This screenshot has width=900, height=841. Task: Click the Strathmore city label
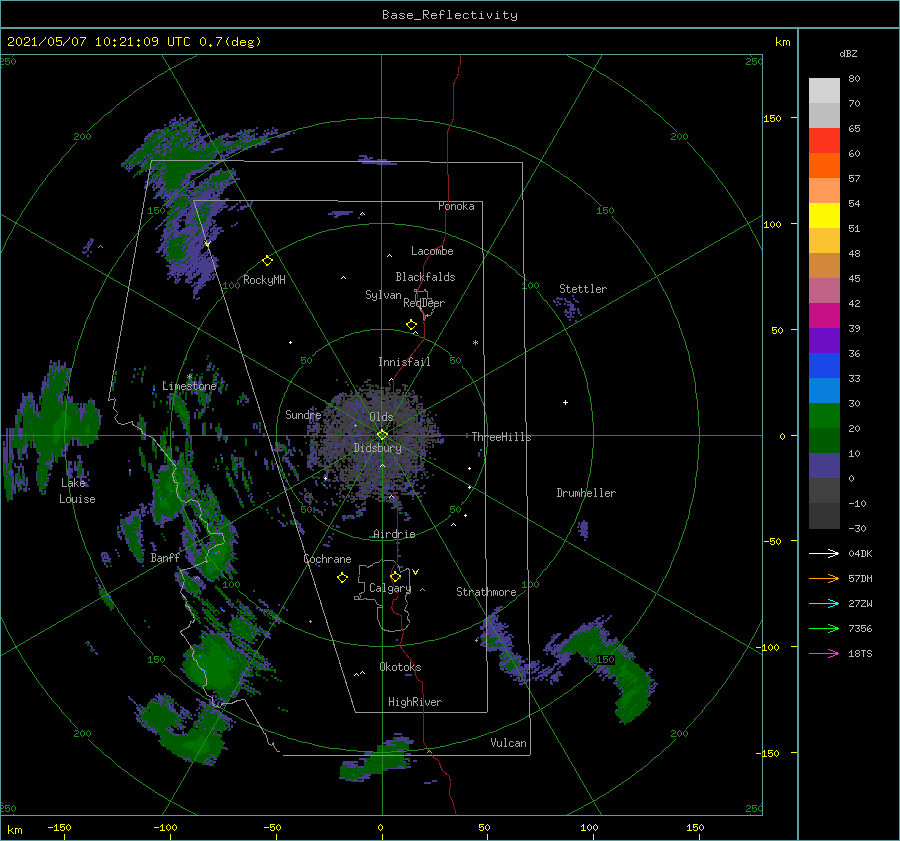tap(486, 592)
